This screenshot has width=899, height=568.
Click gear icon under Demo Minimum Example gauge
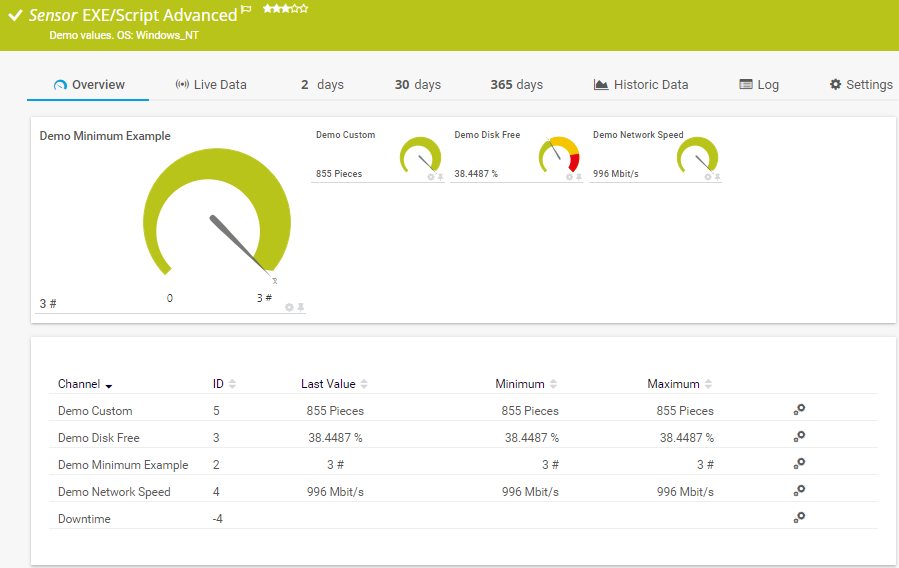(x=289, y=307)
